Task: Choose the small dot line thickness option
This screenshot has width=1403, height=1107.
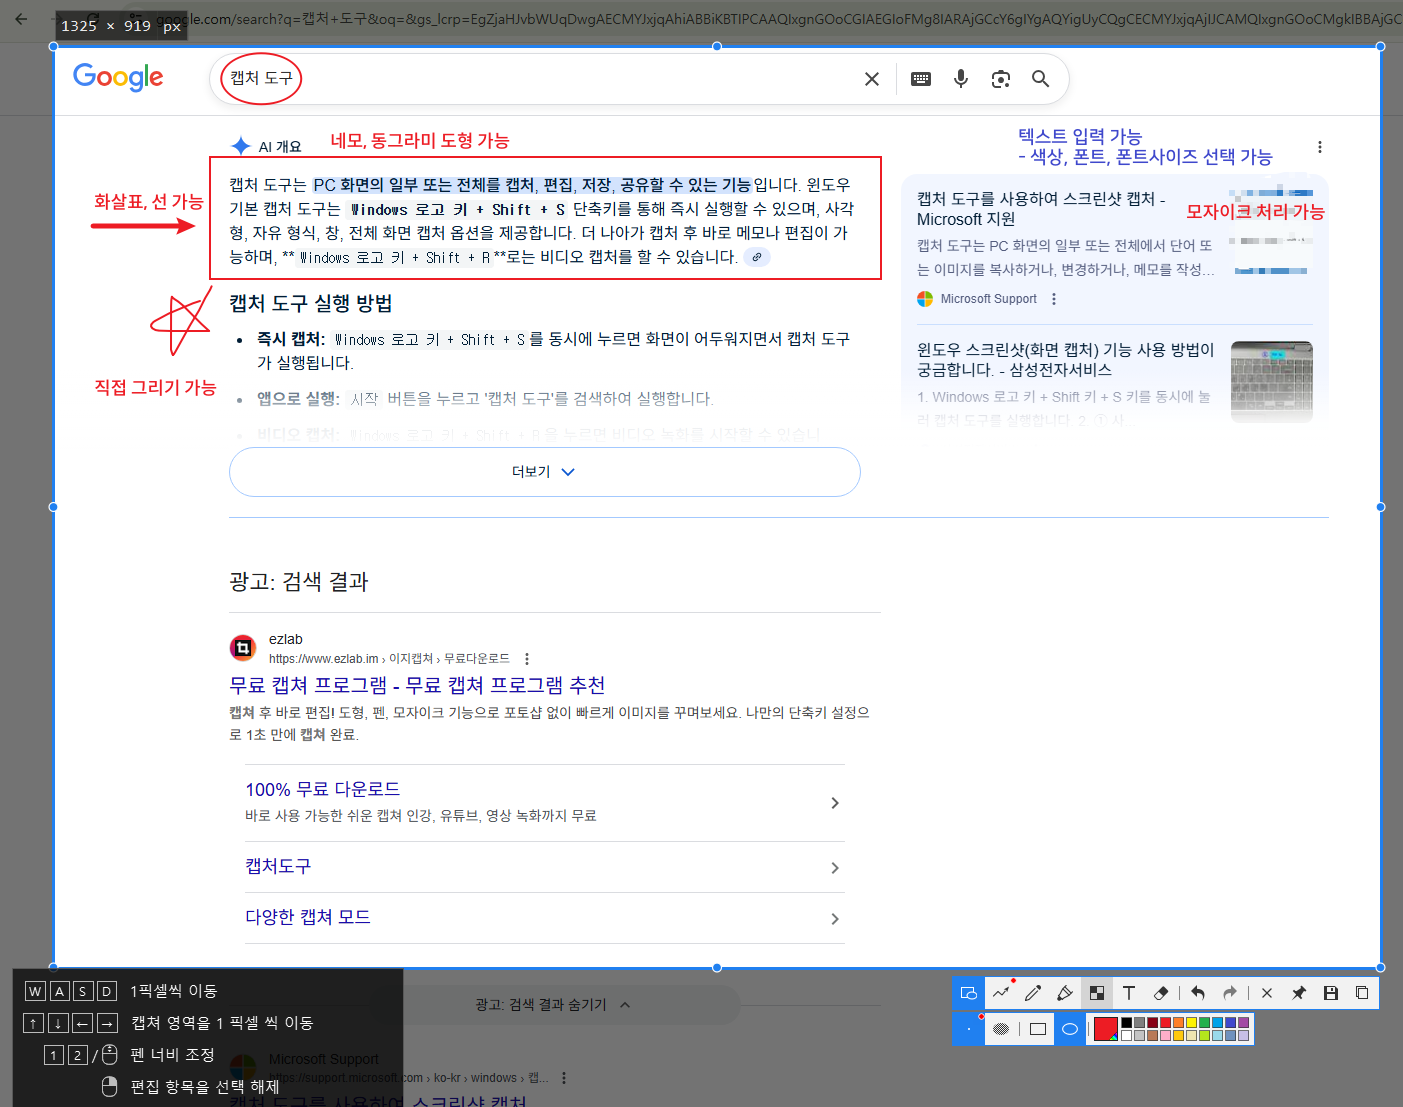Action: (x=969, y=1029)
